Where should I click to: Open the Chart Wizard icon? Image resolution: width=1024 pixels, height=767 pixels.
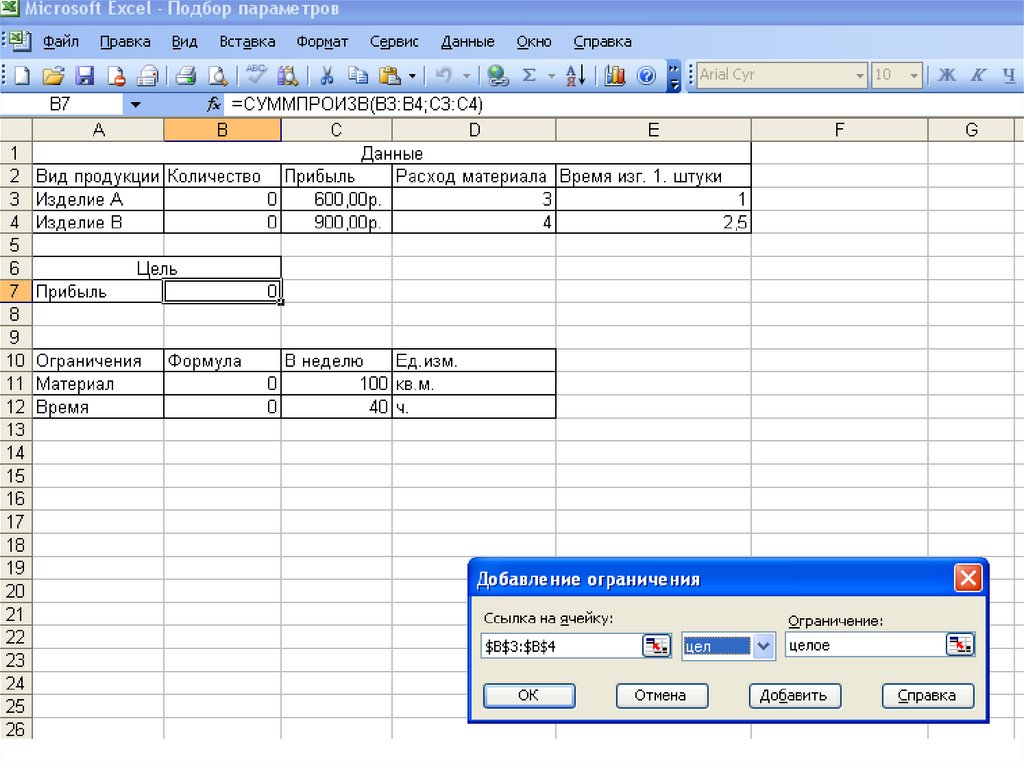tap(615, 75)
